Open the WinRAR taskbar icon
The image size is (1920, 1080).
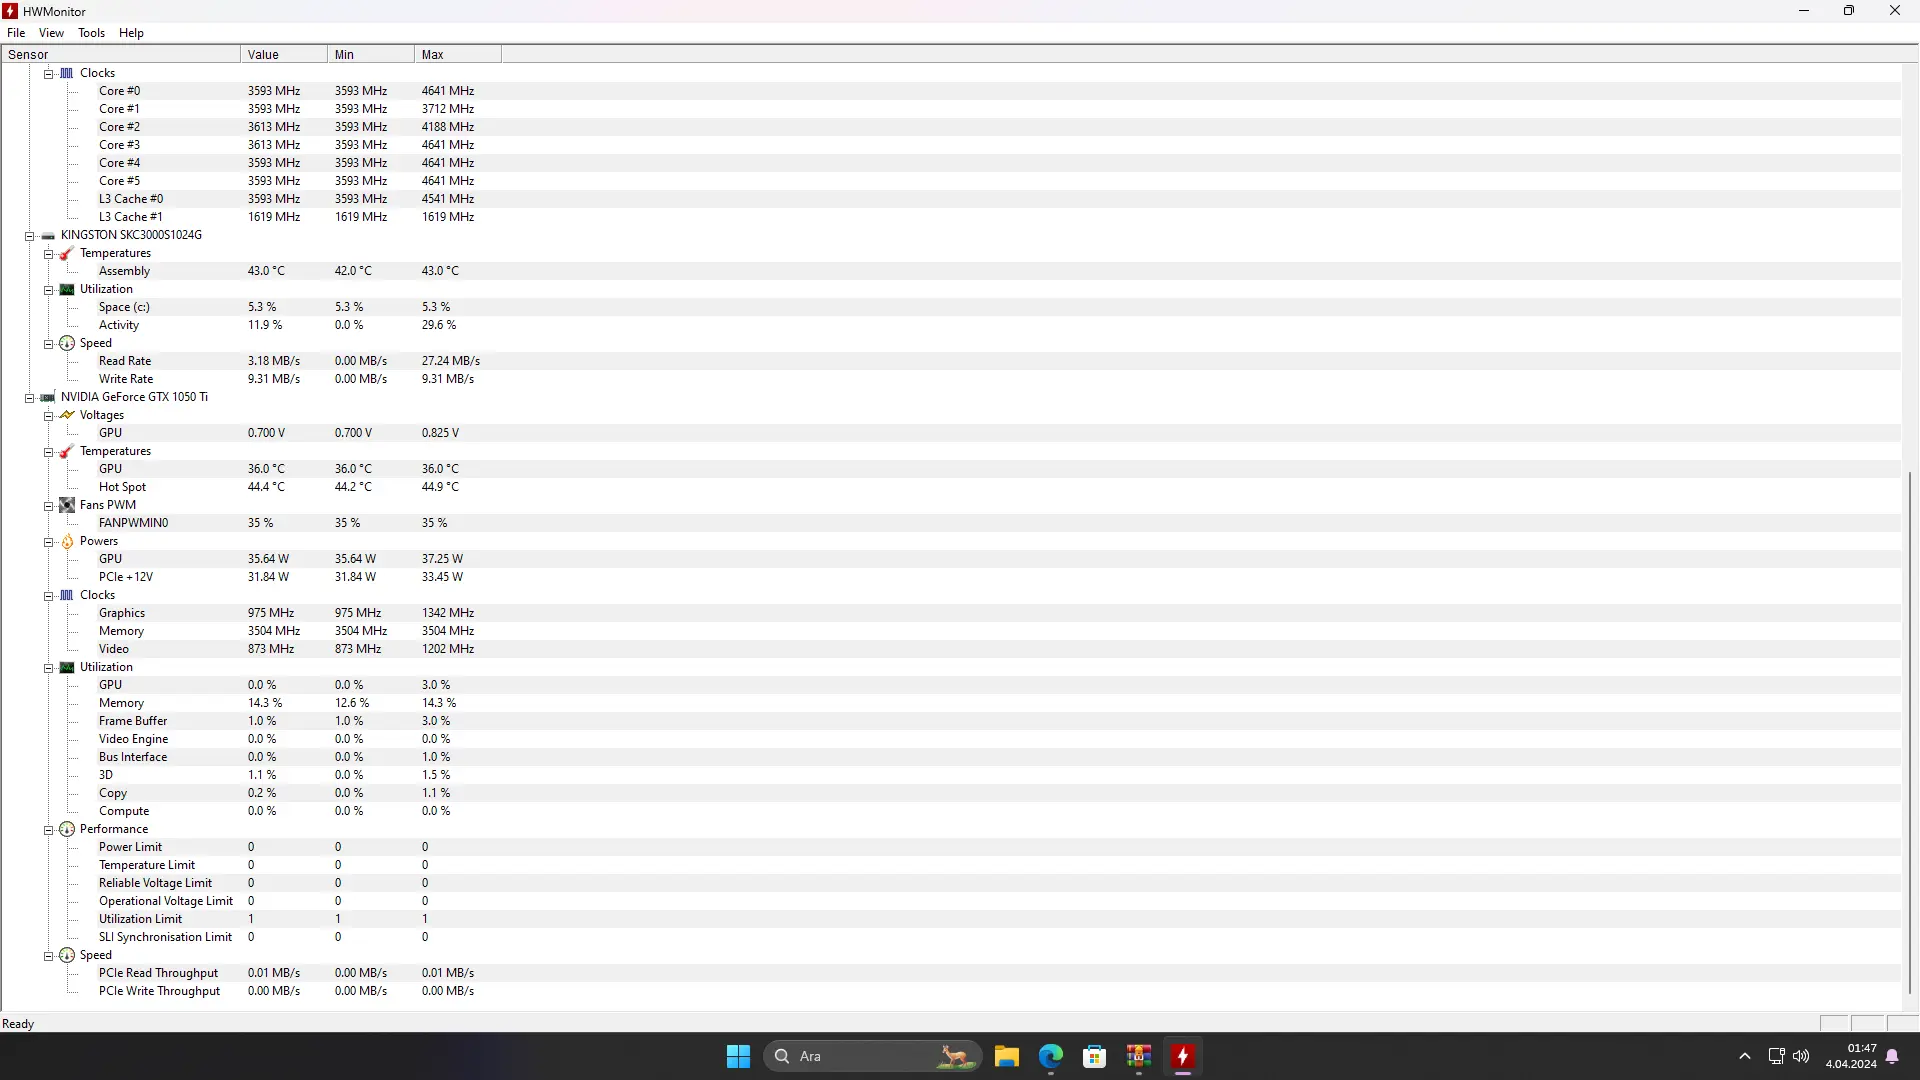[1139, 1056]
